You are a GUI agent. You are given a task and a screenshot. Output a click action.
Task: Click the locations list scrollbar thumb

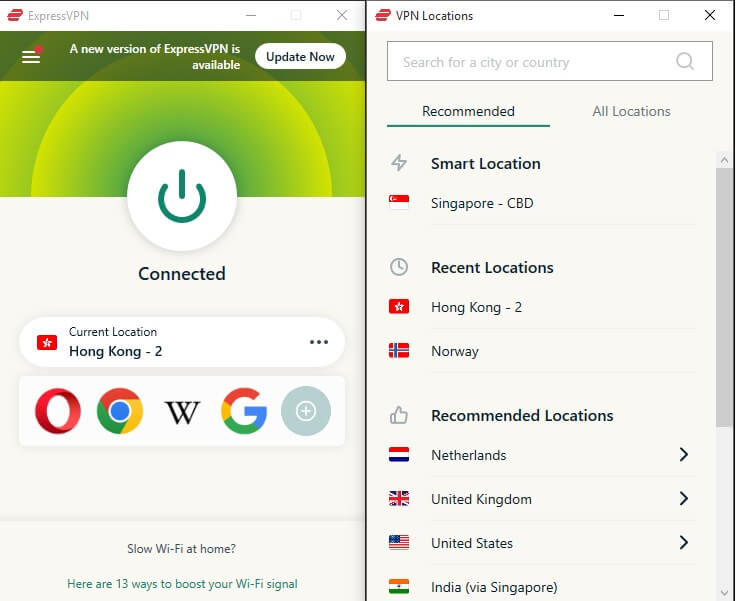tap(724, 297)
